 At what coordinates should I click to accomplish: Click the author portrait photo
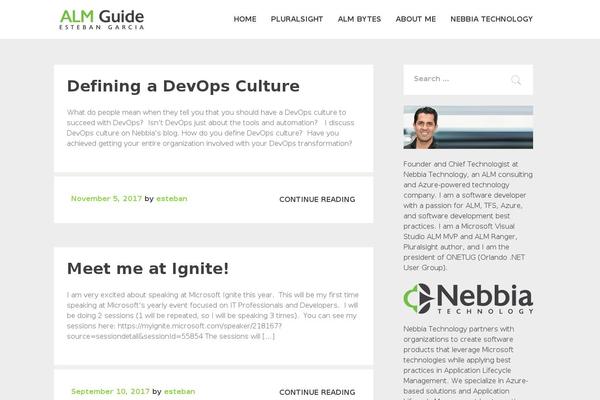tap(468, 127)
